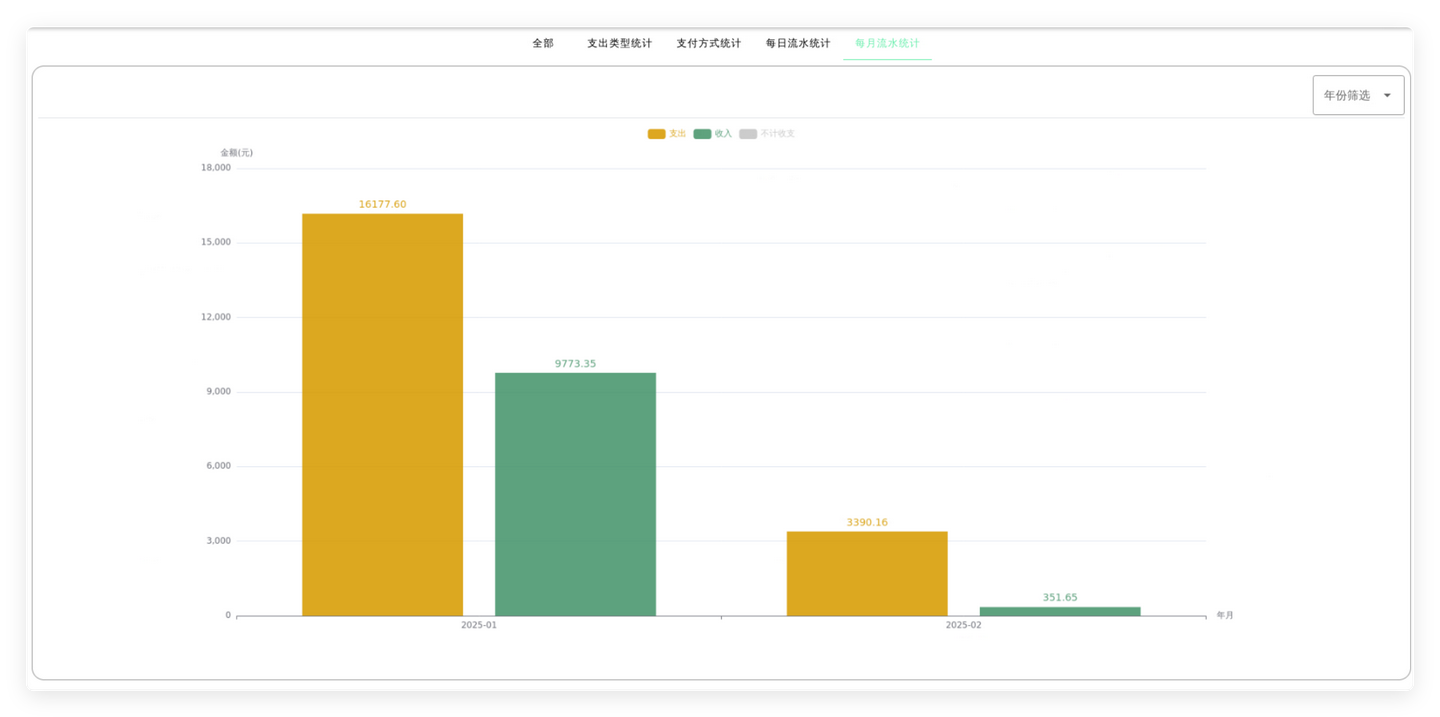Enable the 不计收支 legend item
Screen dimensions: 1440x717
click(766, 132)
